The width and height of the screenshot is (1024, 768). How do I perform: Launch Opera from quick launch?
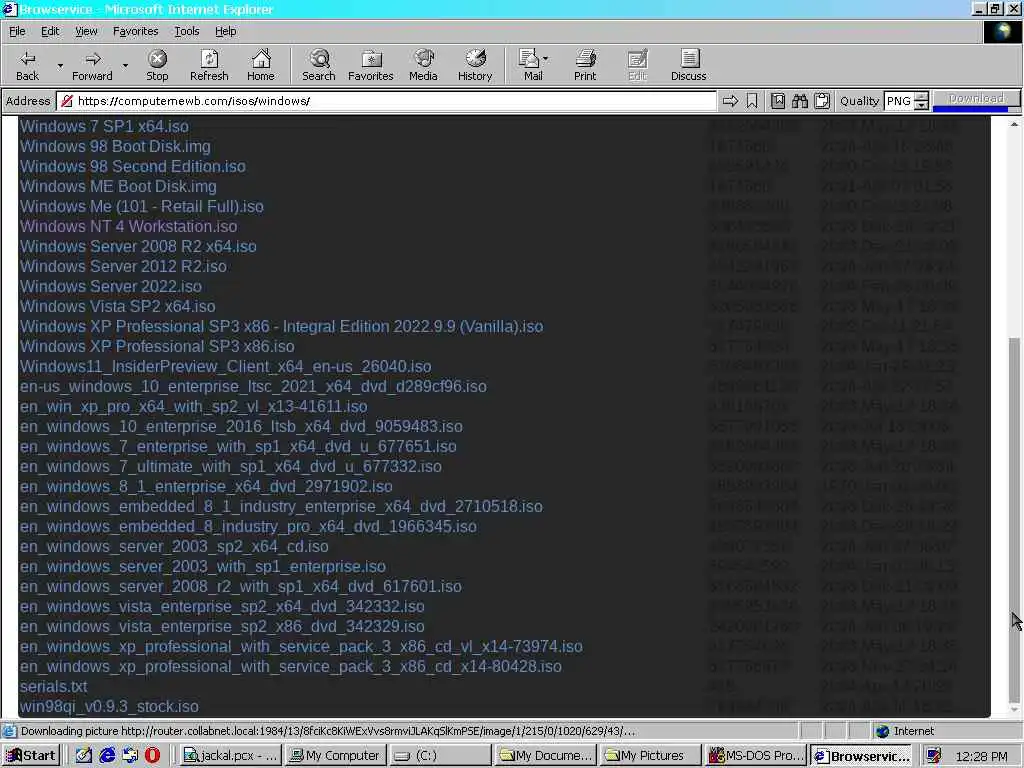152,756
